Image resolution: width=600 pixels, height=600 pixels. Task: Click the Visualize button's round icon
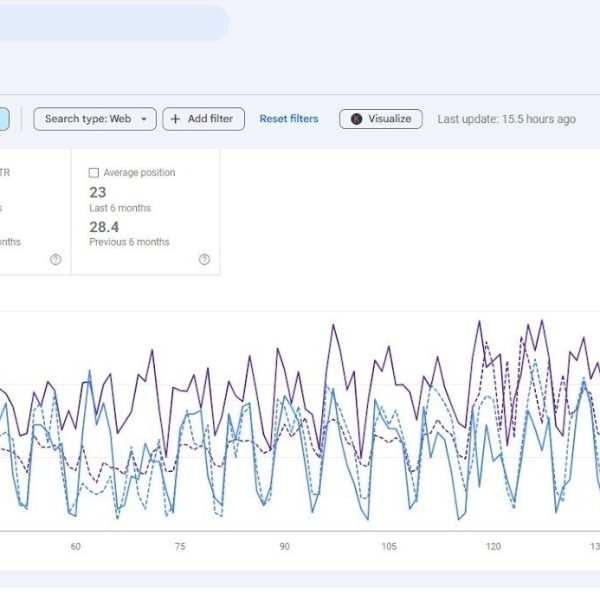click(357, 119)
